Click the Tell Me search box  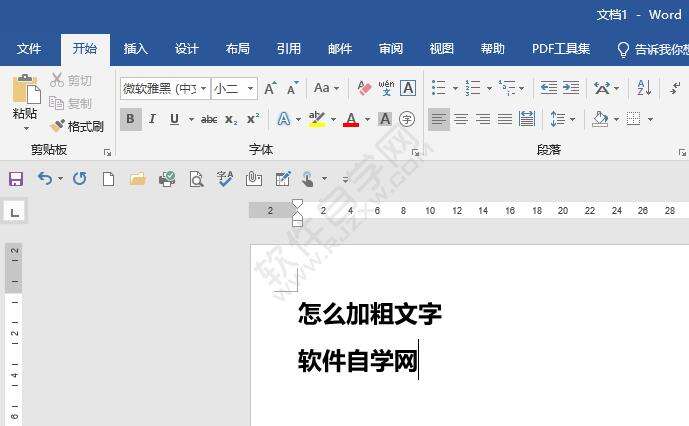click(x=652, y=49)
